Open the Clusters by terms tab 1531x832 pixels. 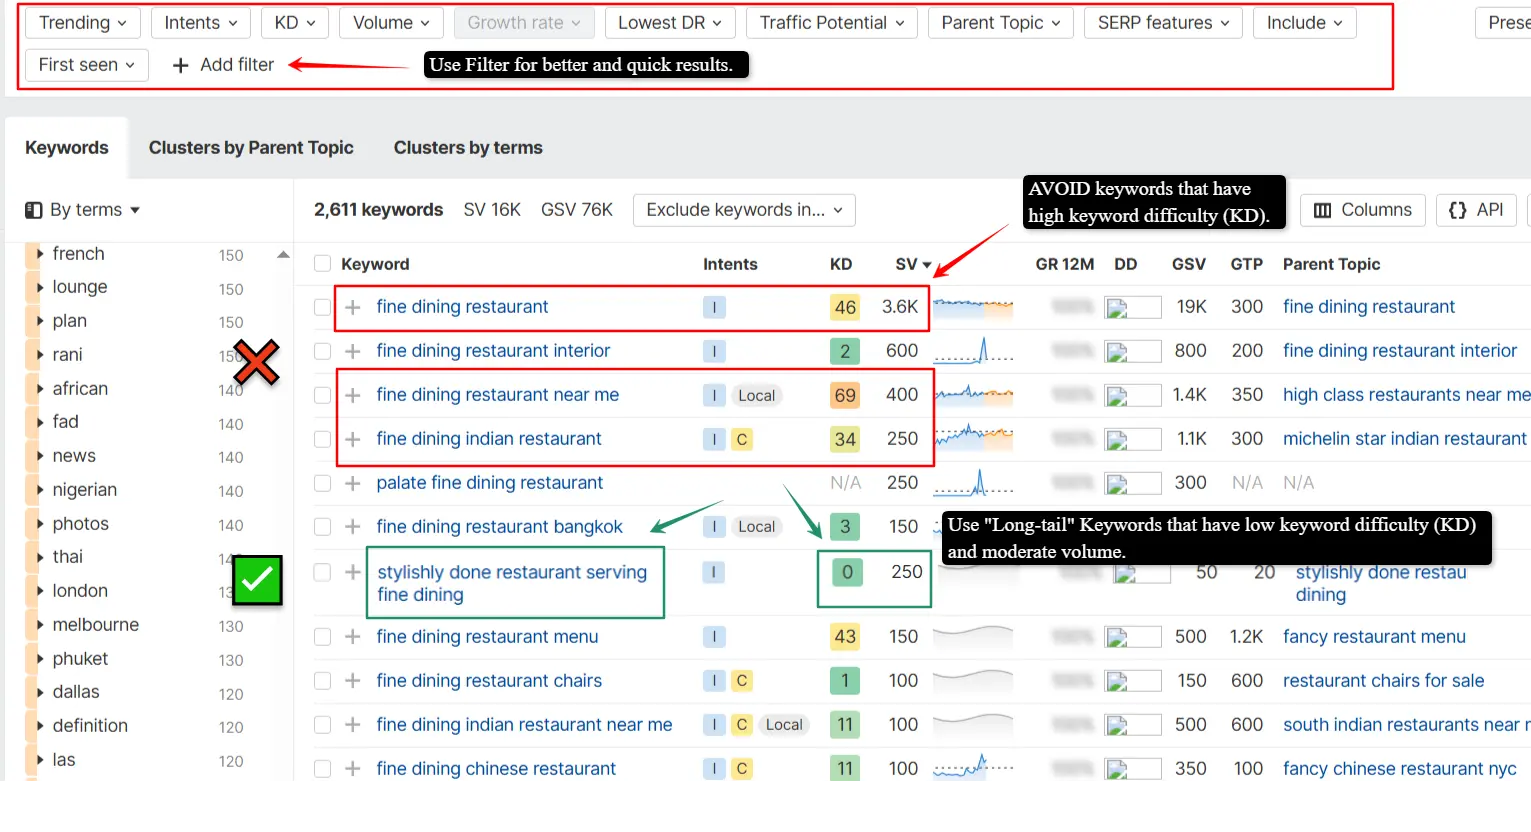click(468, 148)
